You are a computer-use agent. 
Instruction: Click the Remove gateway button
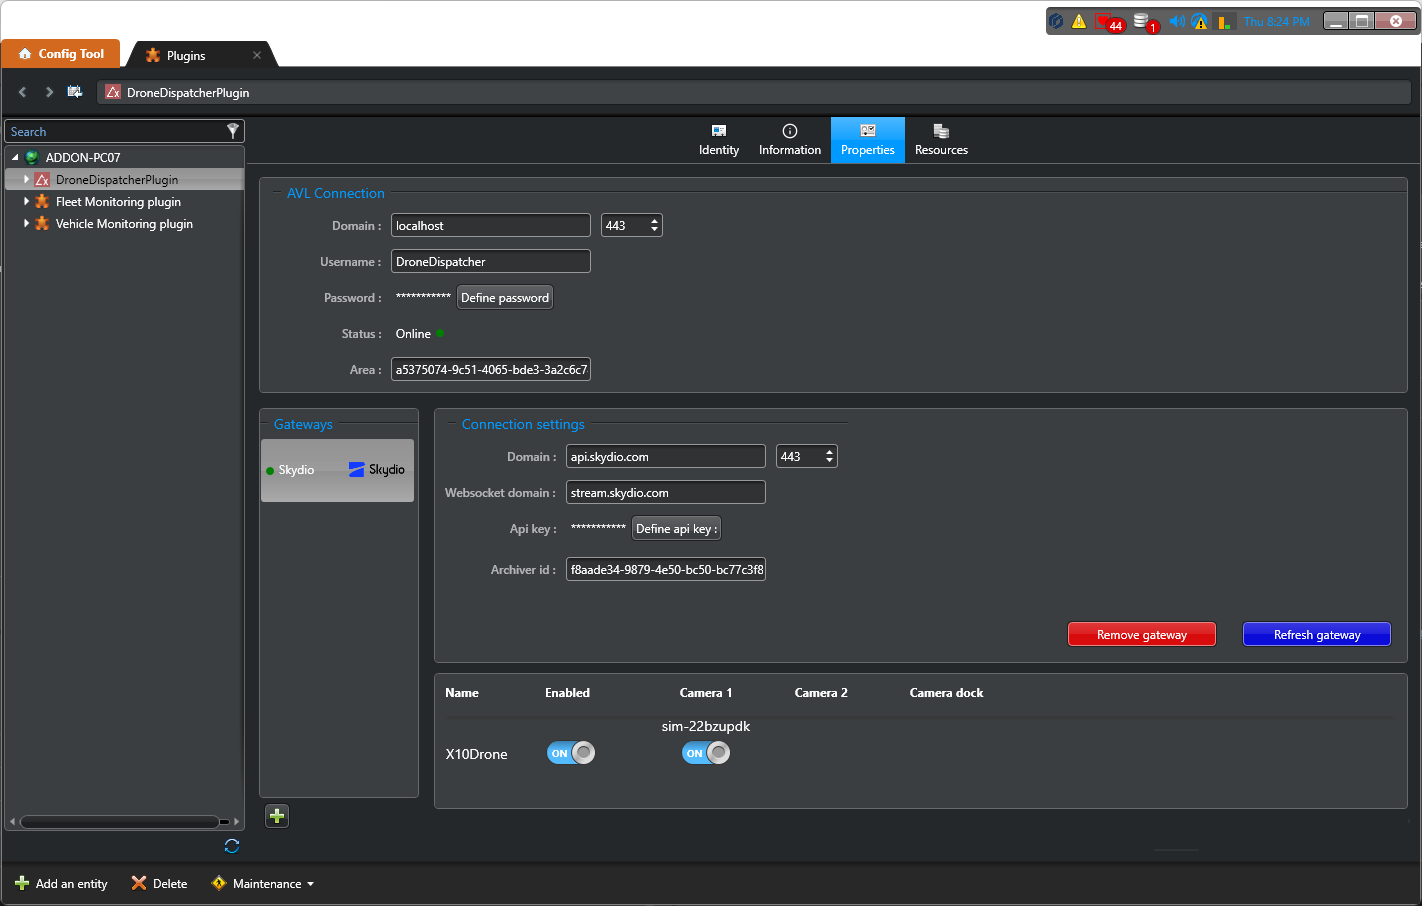[x=1141, y=633]
